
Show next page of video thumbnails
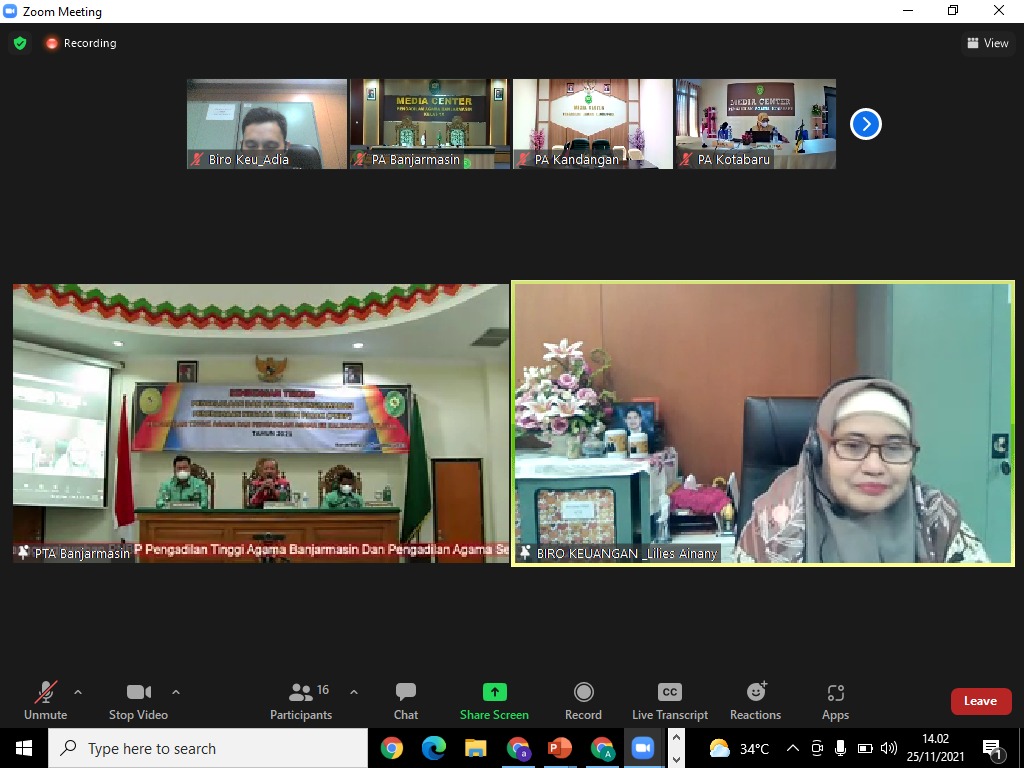[865, 124]
